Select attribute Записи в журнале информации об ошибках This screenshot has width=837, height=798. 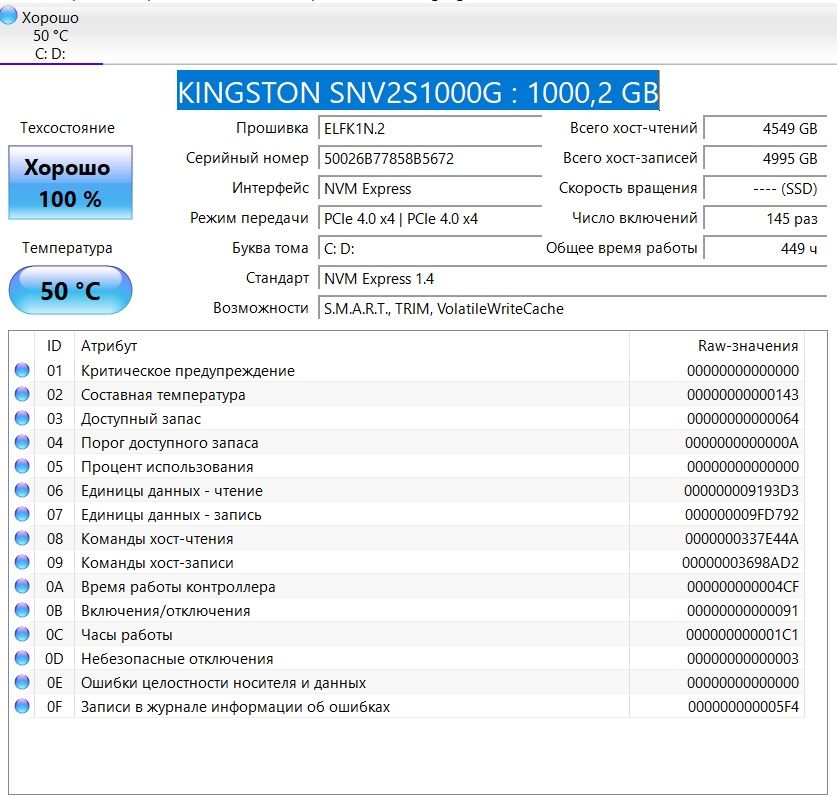[x=235, y=707]
